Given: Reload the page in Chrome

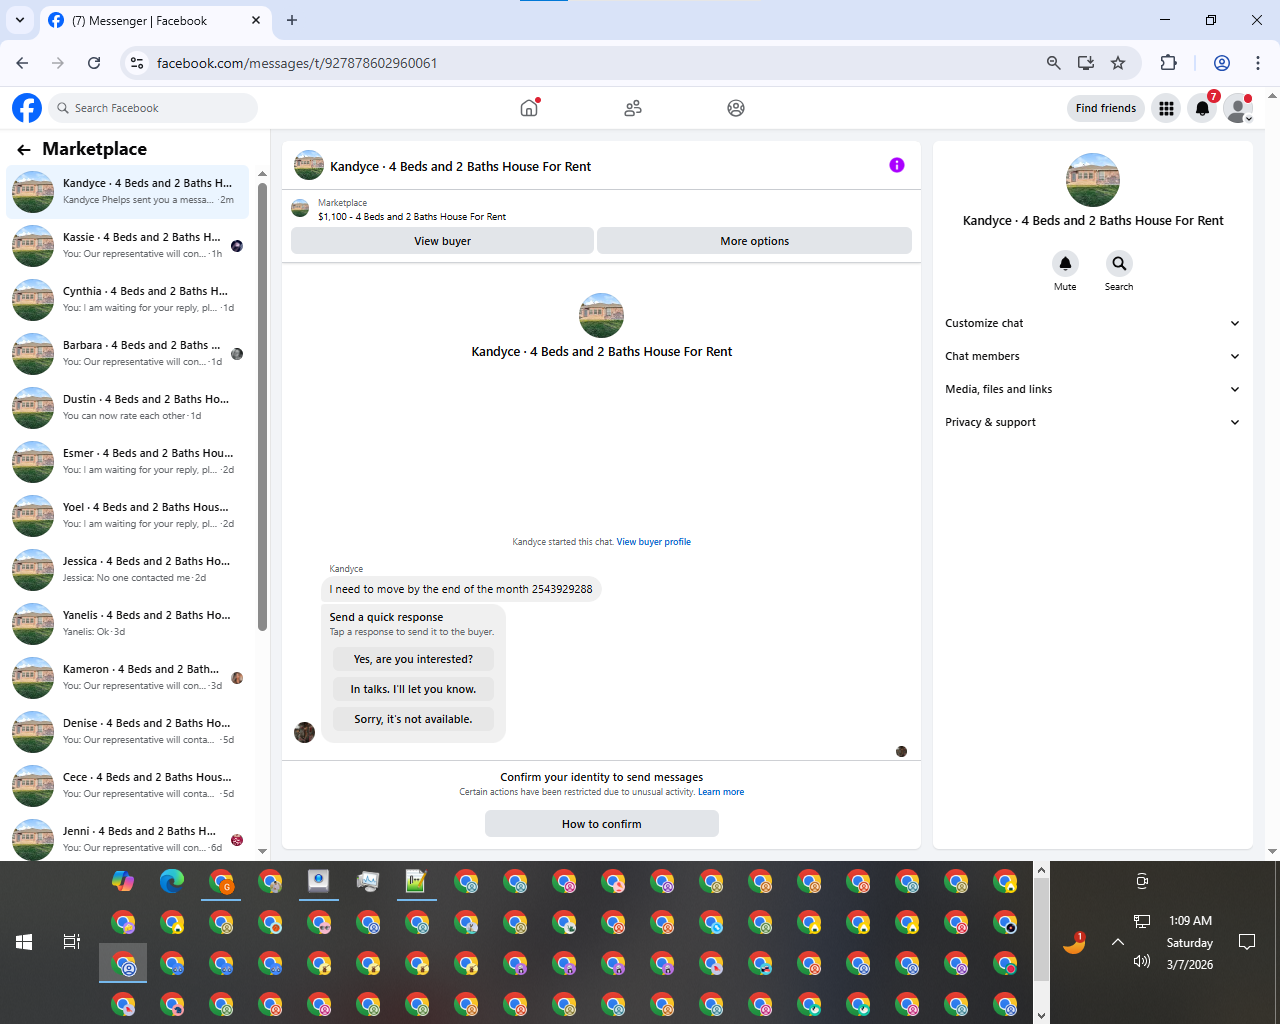Looking at the screenshot, I should [94, 63].
